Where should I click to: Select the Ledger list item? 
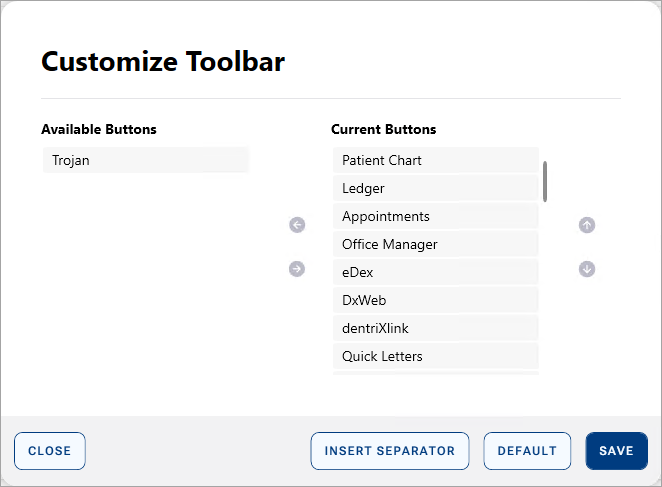(435, 188)
